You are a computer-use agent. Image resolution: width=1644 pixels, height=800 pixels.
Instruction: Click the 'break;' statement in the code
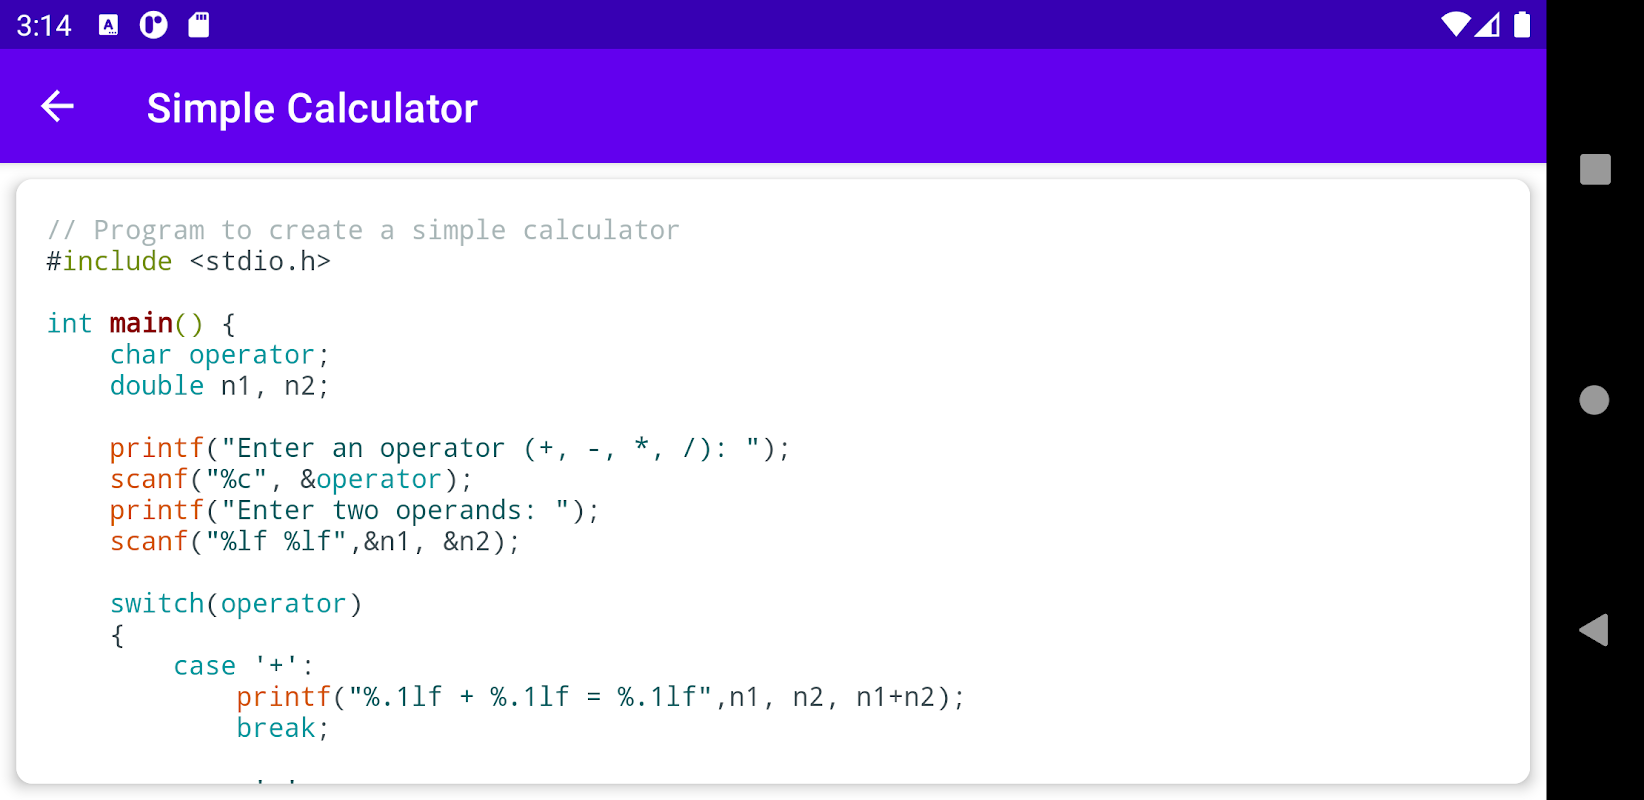pyautogui.click(x=282, y=728)
